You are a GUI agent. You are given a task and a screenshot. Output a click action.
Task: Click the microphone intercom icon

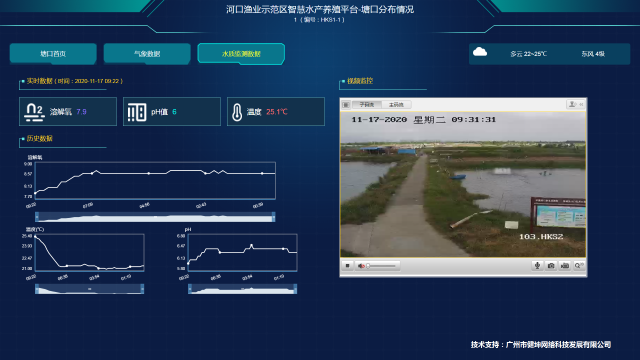click(537, 266)
